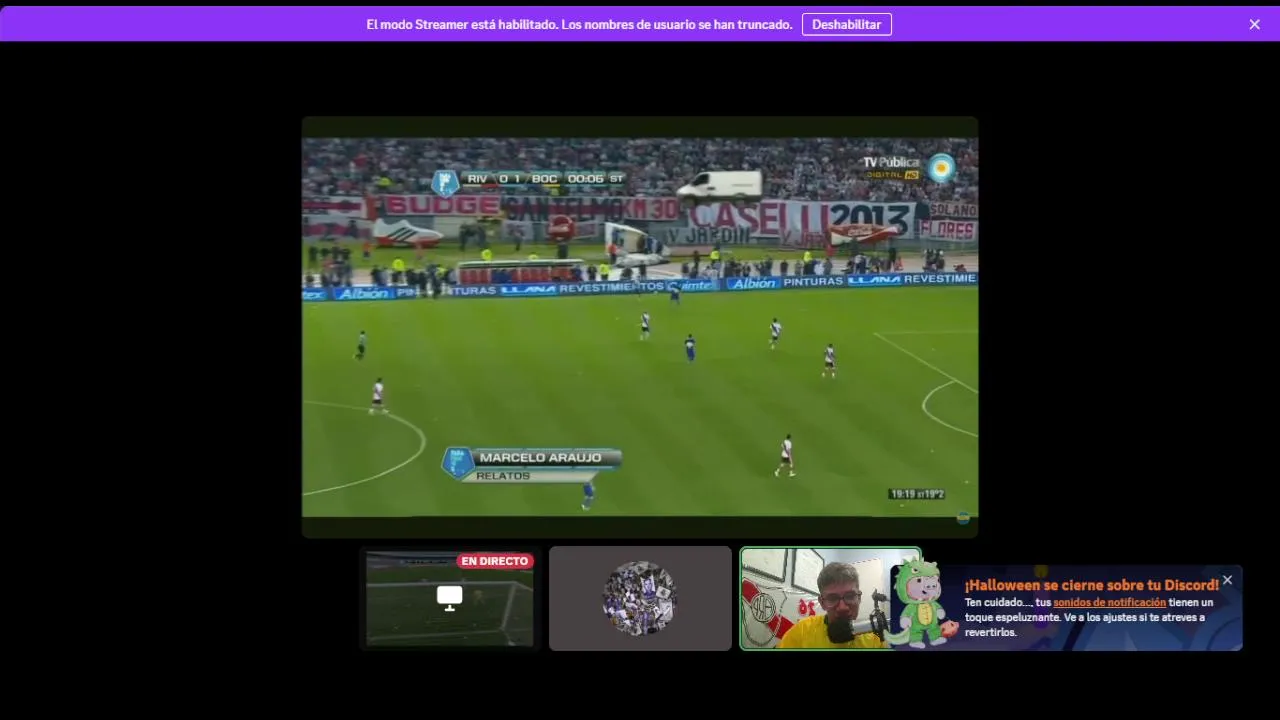Click the screen share monitor icon
The height and width of the screenshot is (720, 1280).
450,598
